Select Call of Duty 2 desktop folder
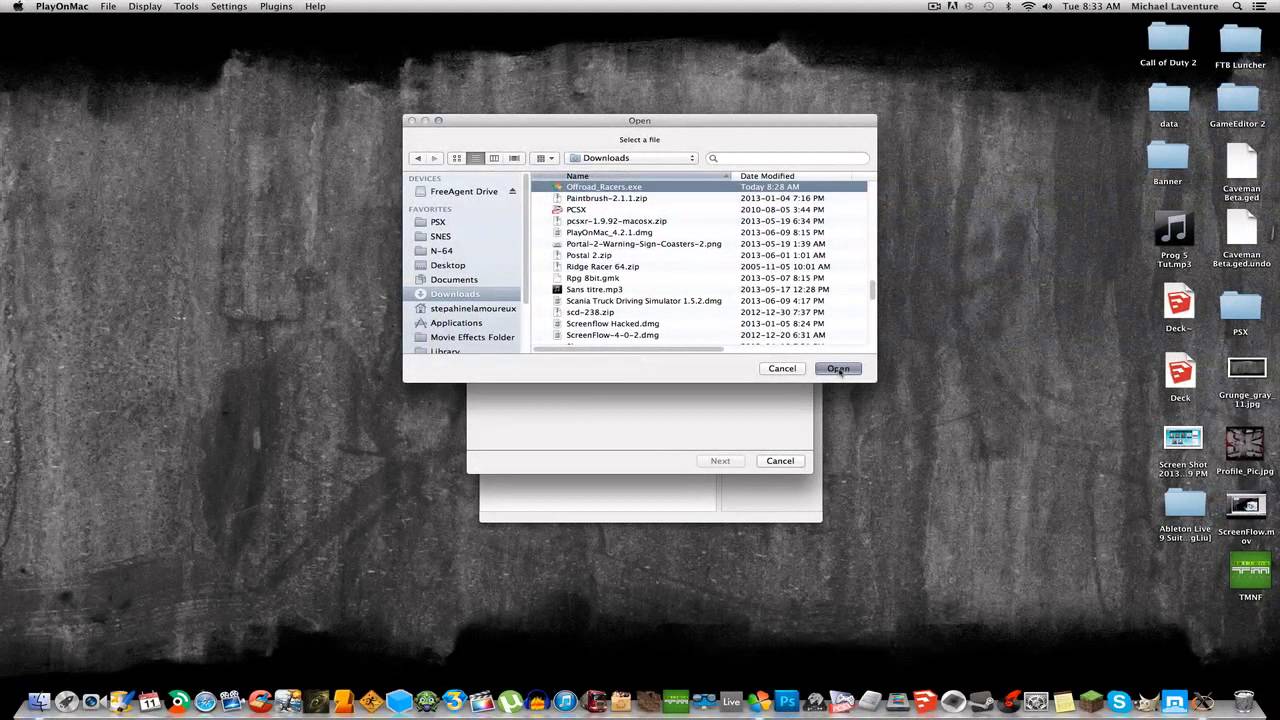Image resolution: width=1280 pixels, height=720 pixels. [1168, 44]
